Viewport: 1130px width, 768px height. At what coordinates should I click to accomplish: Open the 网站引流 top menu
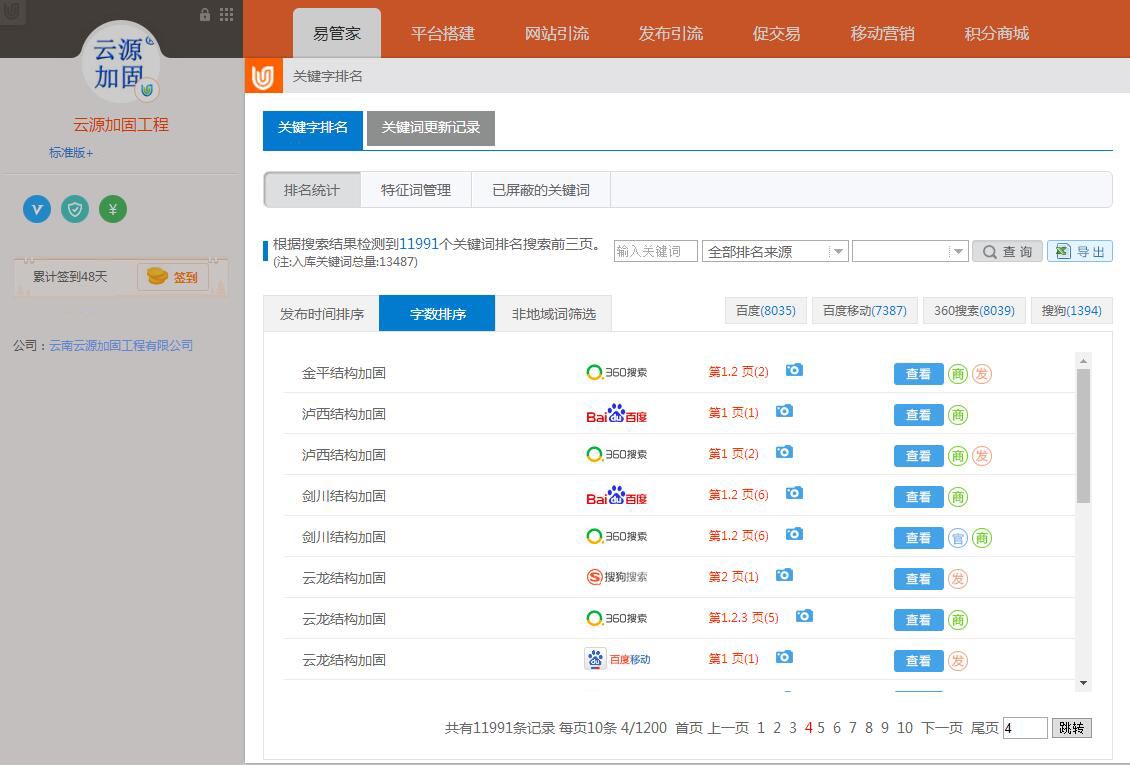coord(556,33)
